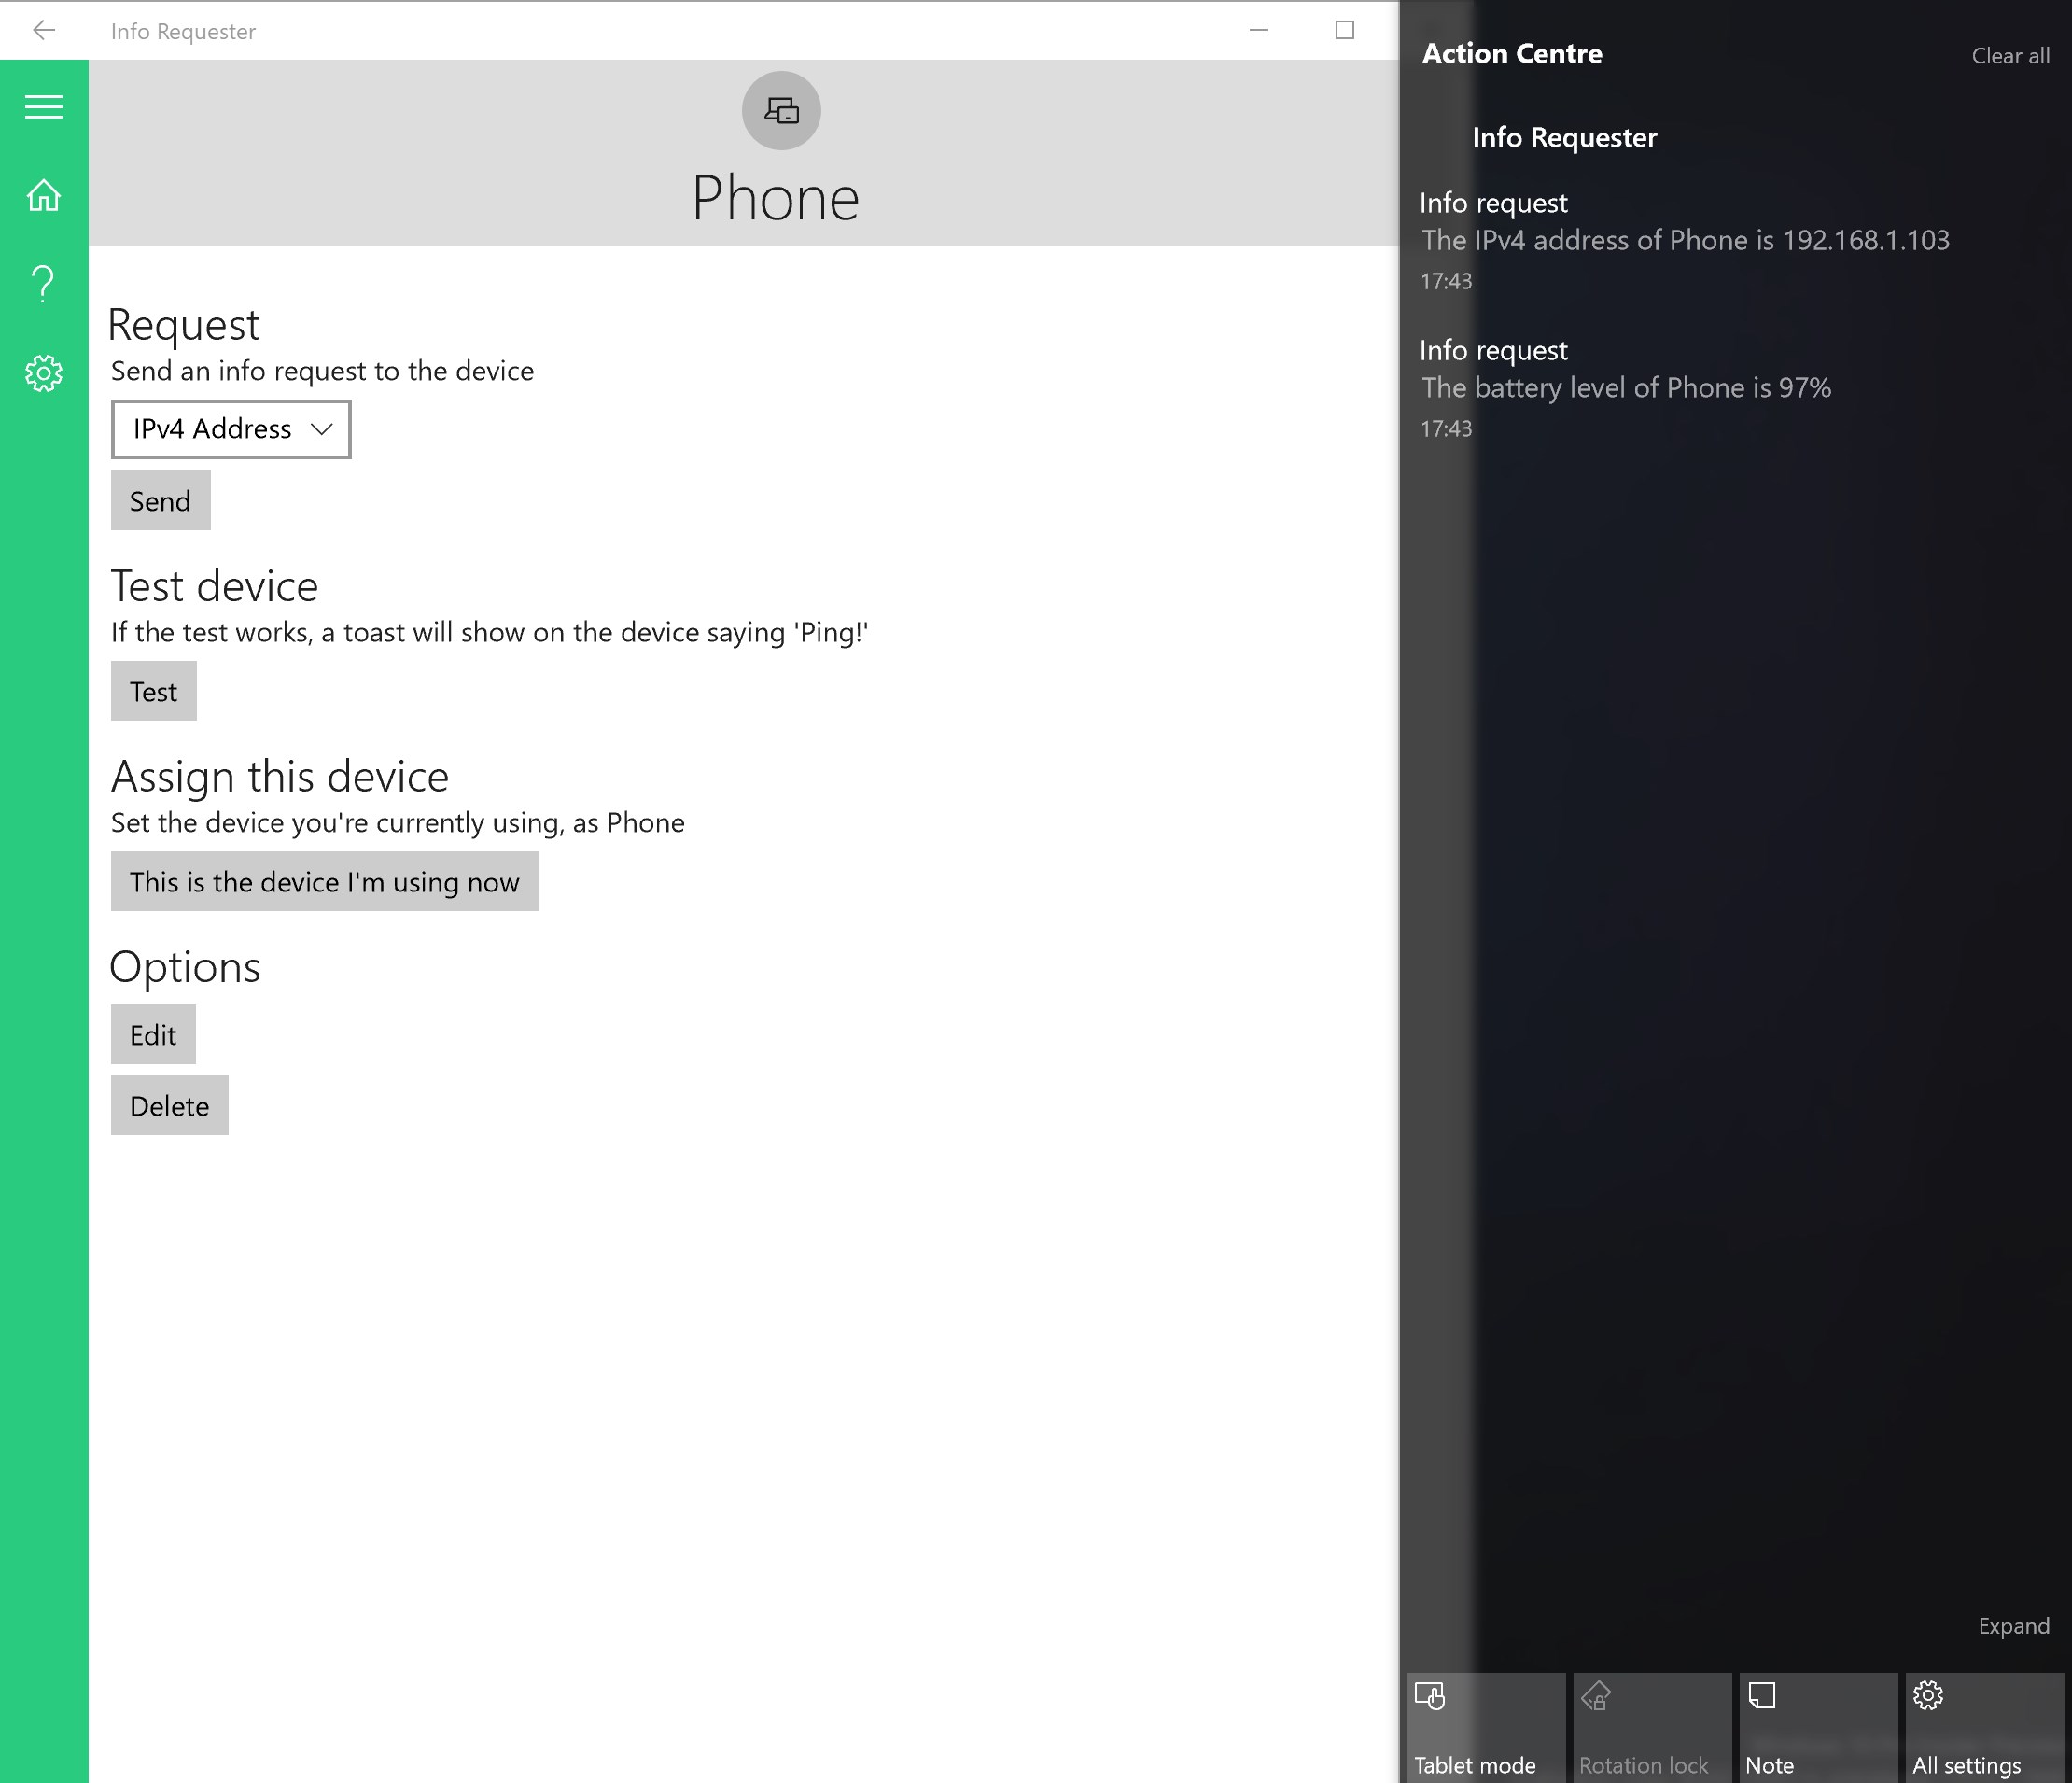The width and height of the screenshot is (2072, 1783).
Task: Open All settings quick action
Action: pyautogui.click(x=1984, y=1728)
